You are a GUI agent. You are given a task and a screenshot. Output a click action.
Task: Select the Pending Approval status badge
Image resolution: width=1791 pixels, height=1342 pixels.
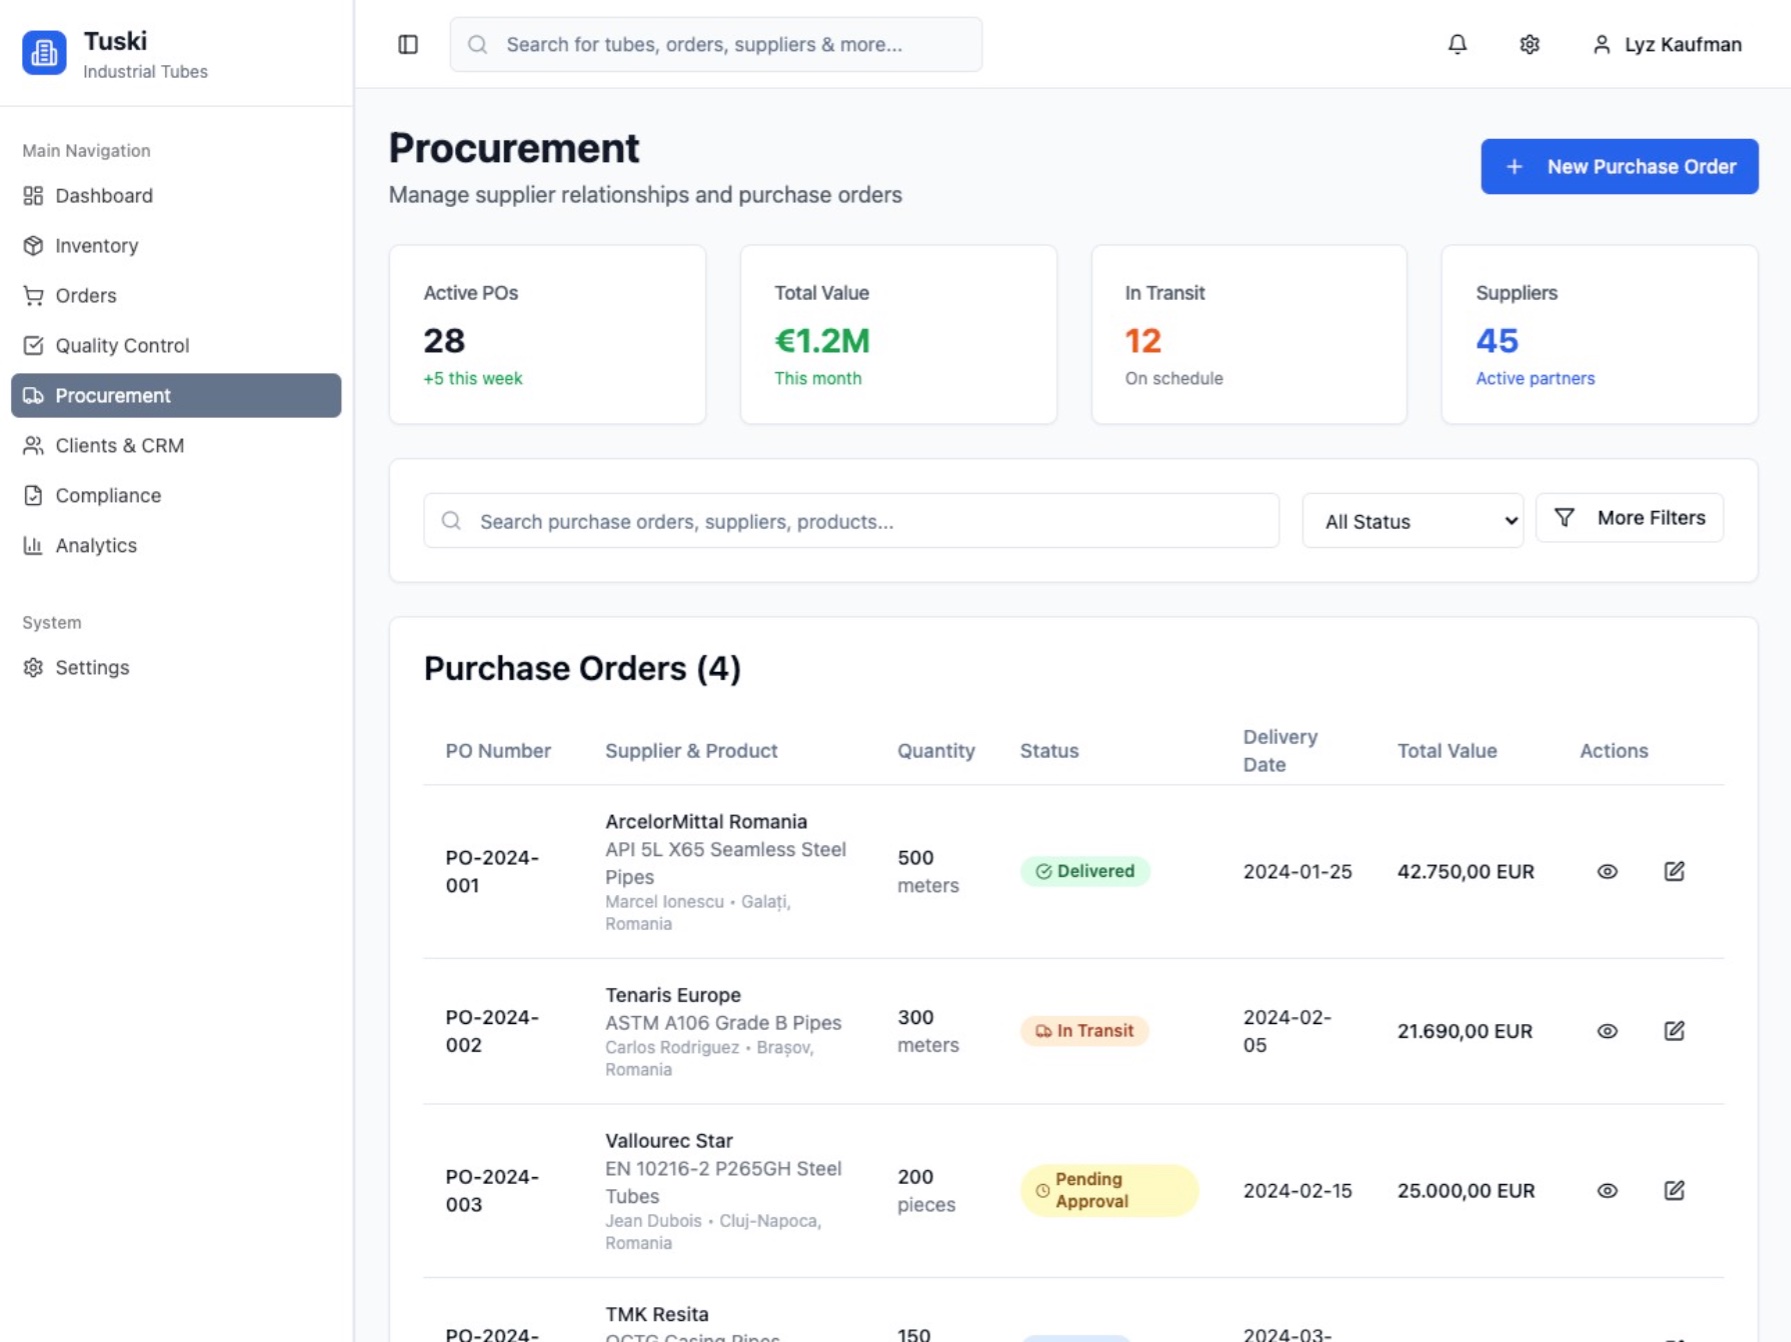[x=1109, y=1190]
